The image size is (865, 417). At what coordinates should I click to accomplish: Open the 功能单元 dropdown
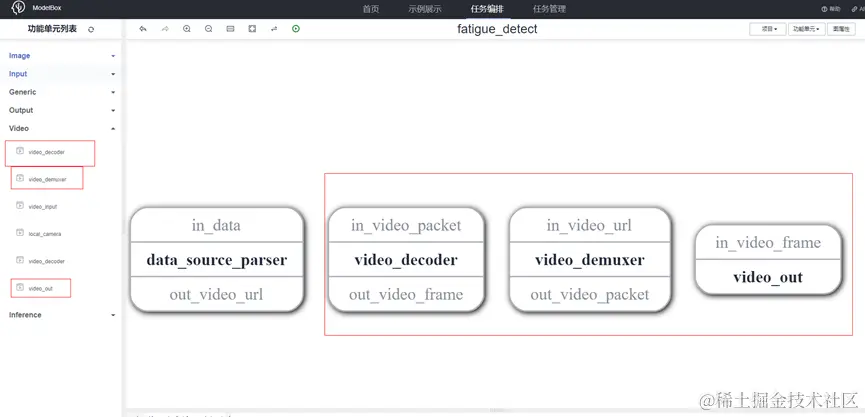(x=807, y=29)
